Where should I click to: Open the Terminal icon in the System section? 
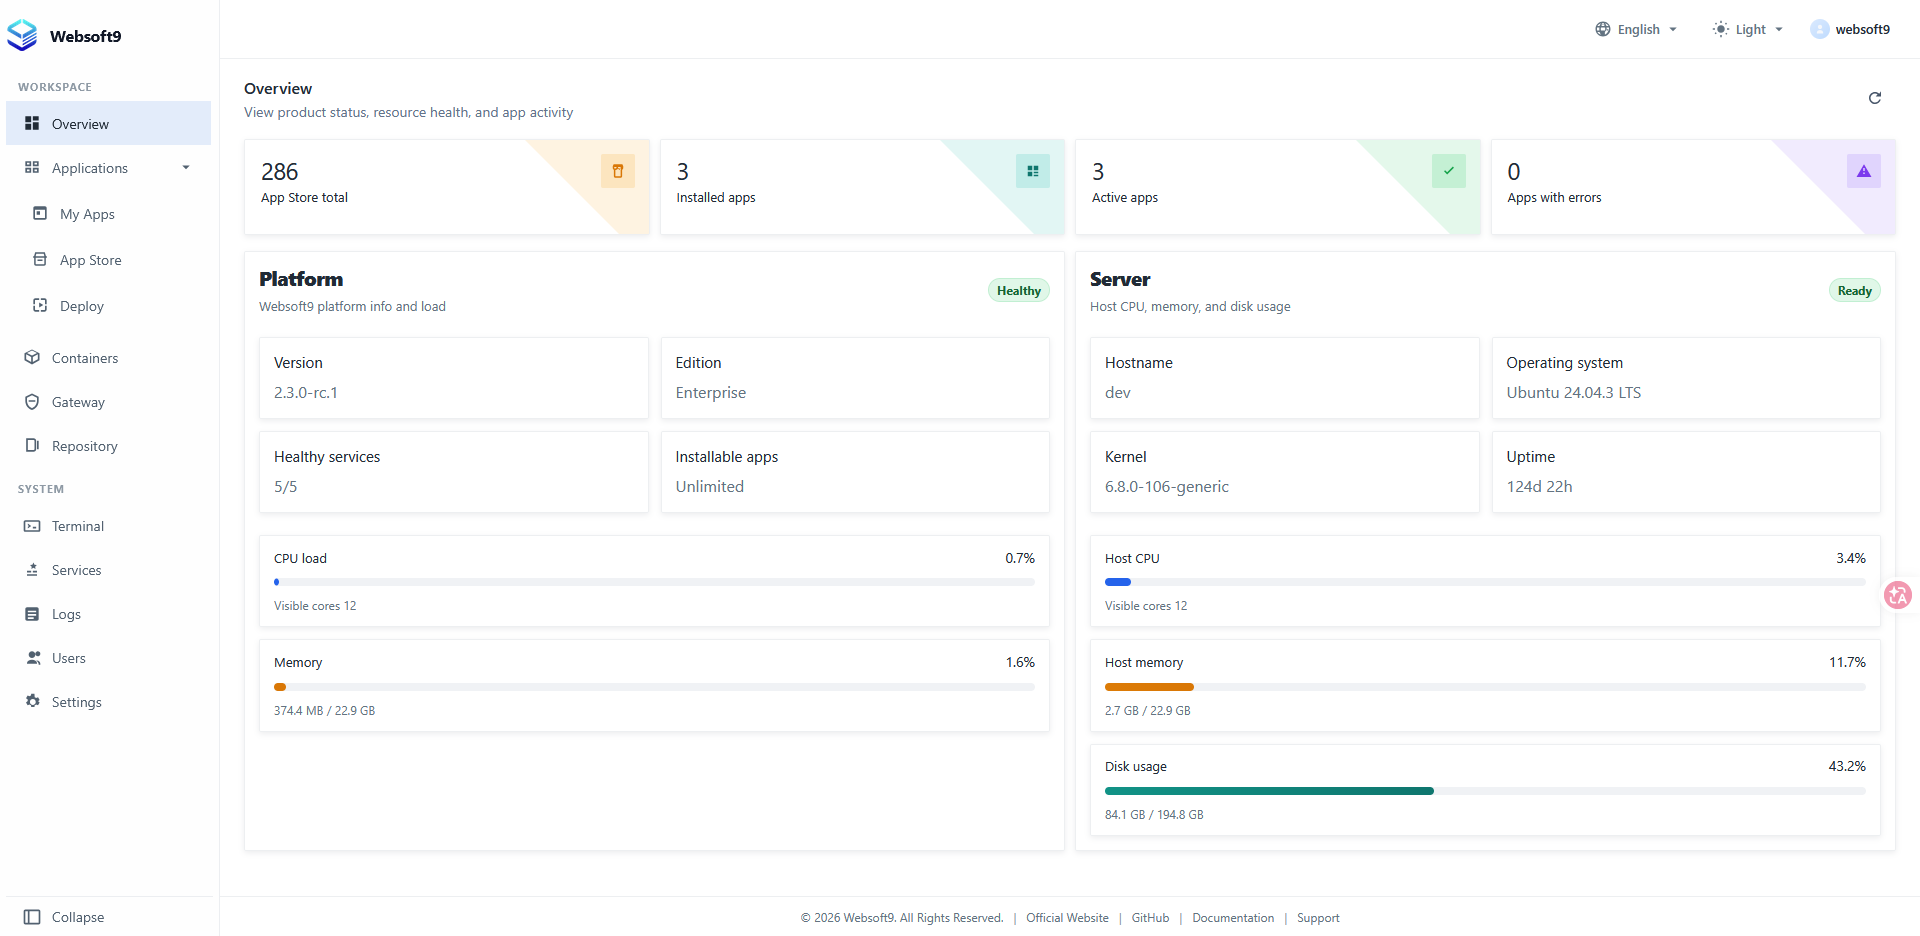pyautogui.click(x=32, y=526)
